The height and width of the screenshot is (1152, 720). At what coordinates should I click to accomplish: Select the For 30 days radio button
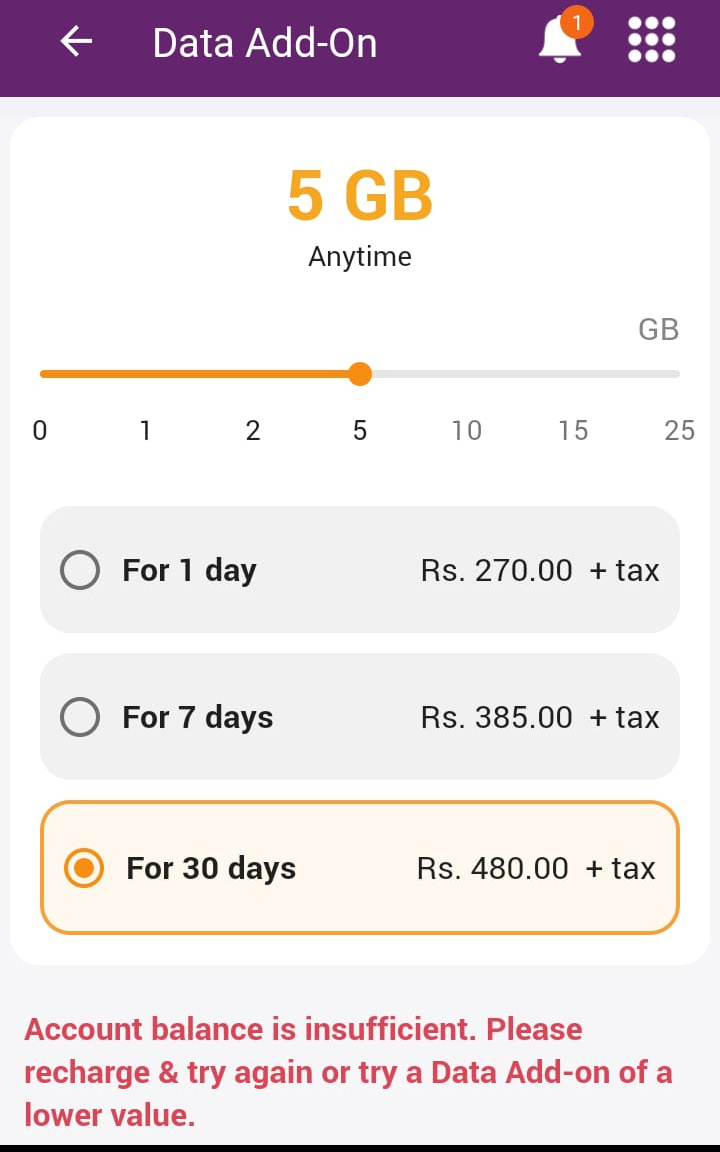tap(84, 868)
